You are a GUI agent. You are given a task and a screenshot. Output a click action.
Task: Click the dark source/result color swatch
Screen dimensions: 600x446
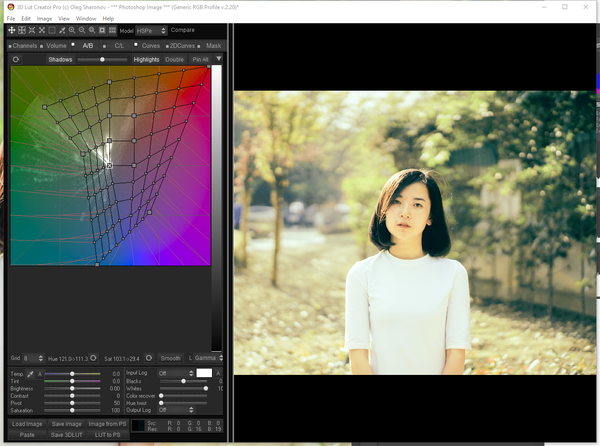click(138, 425)
